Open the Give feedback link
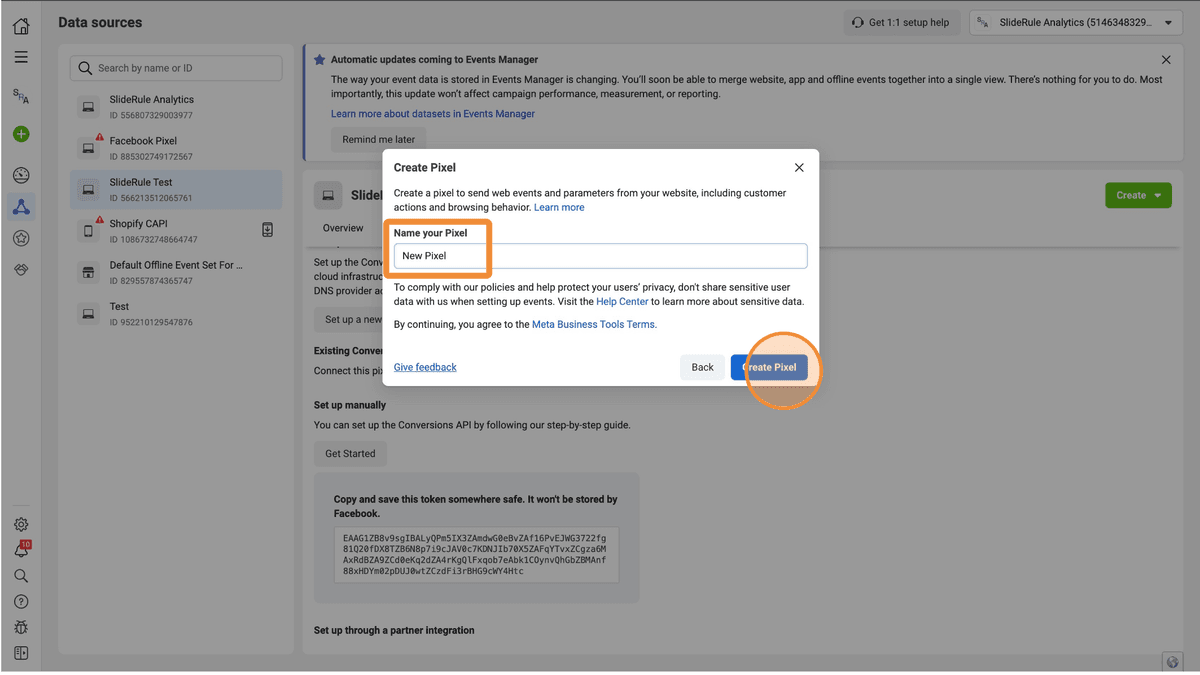Image resolution: width=1200 pixels, height=675 pixels. pyautogui.click(x=425, y=367)
